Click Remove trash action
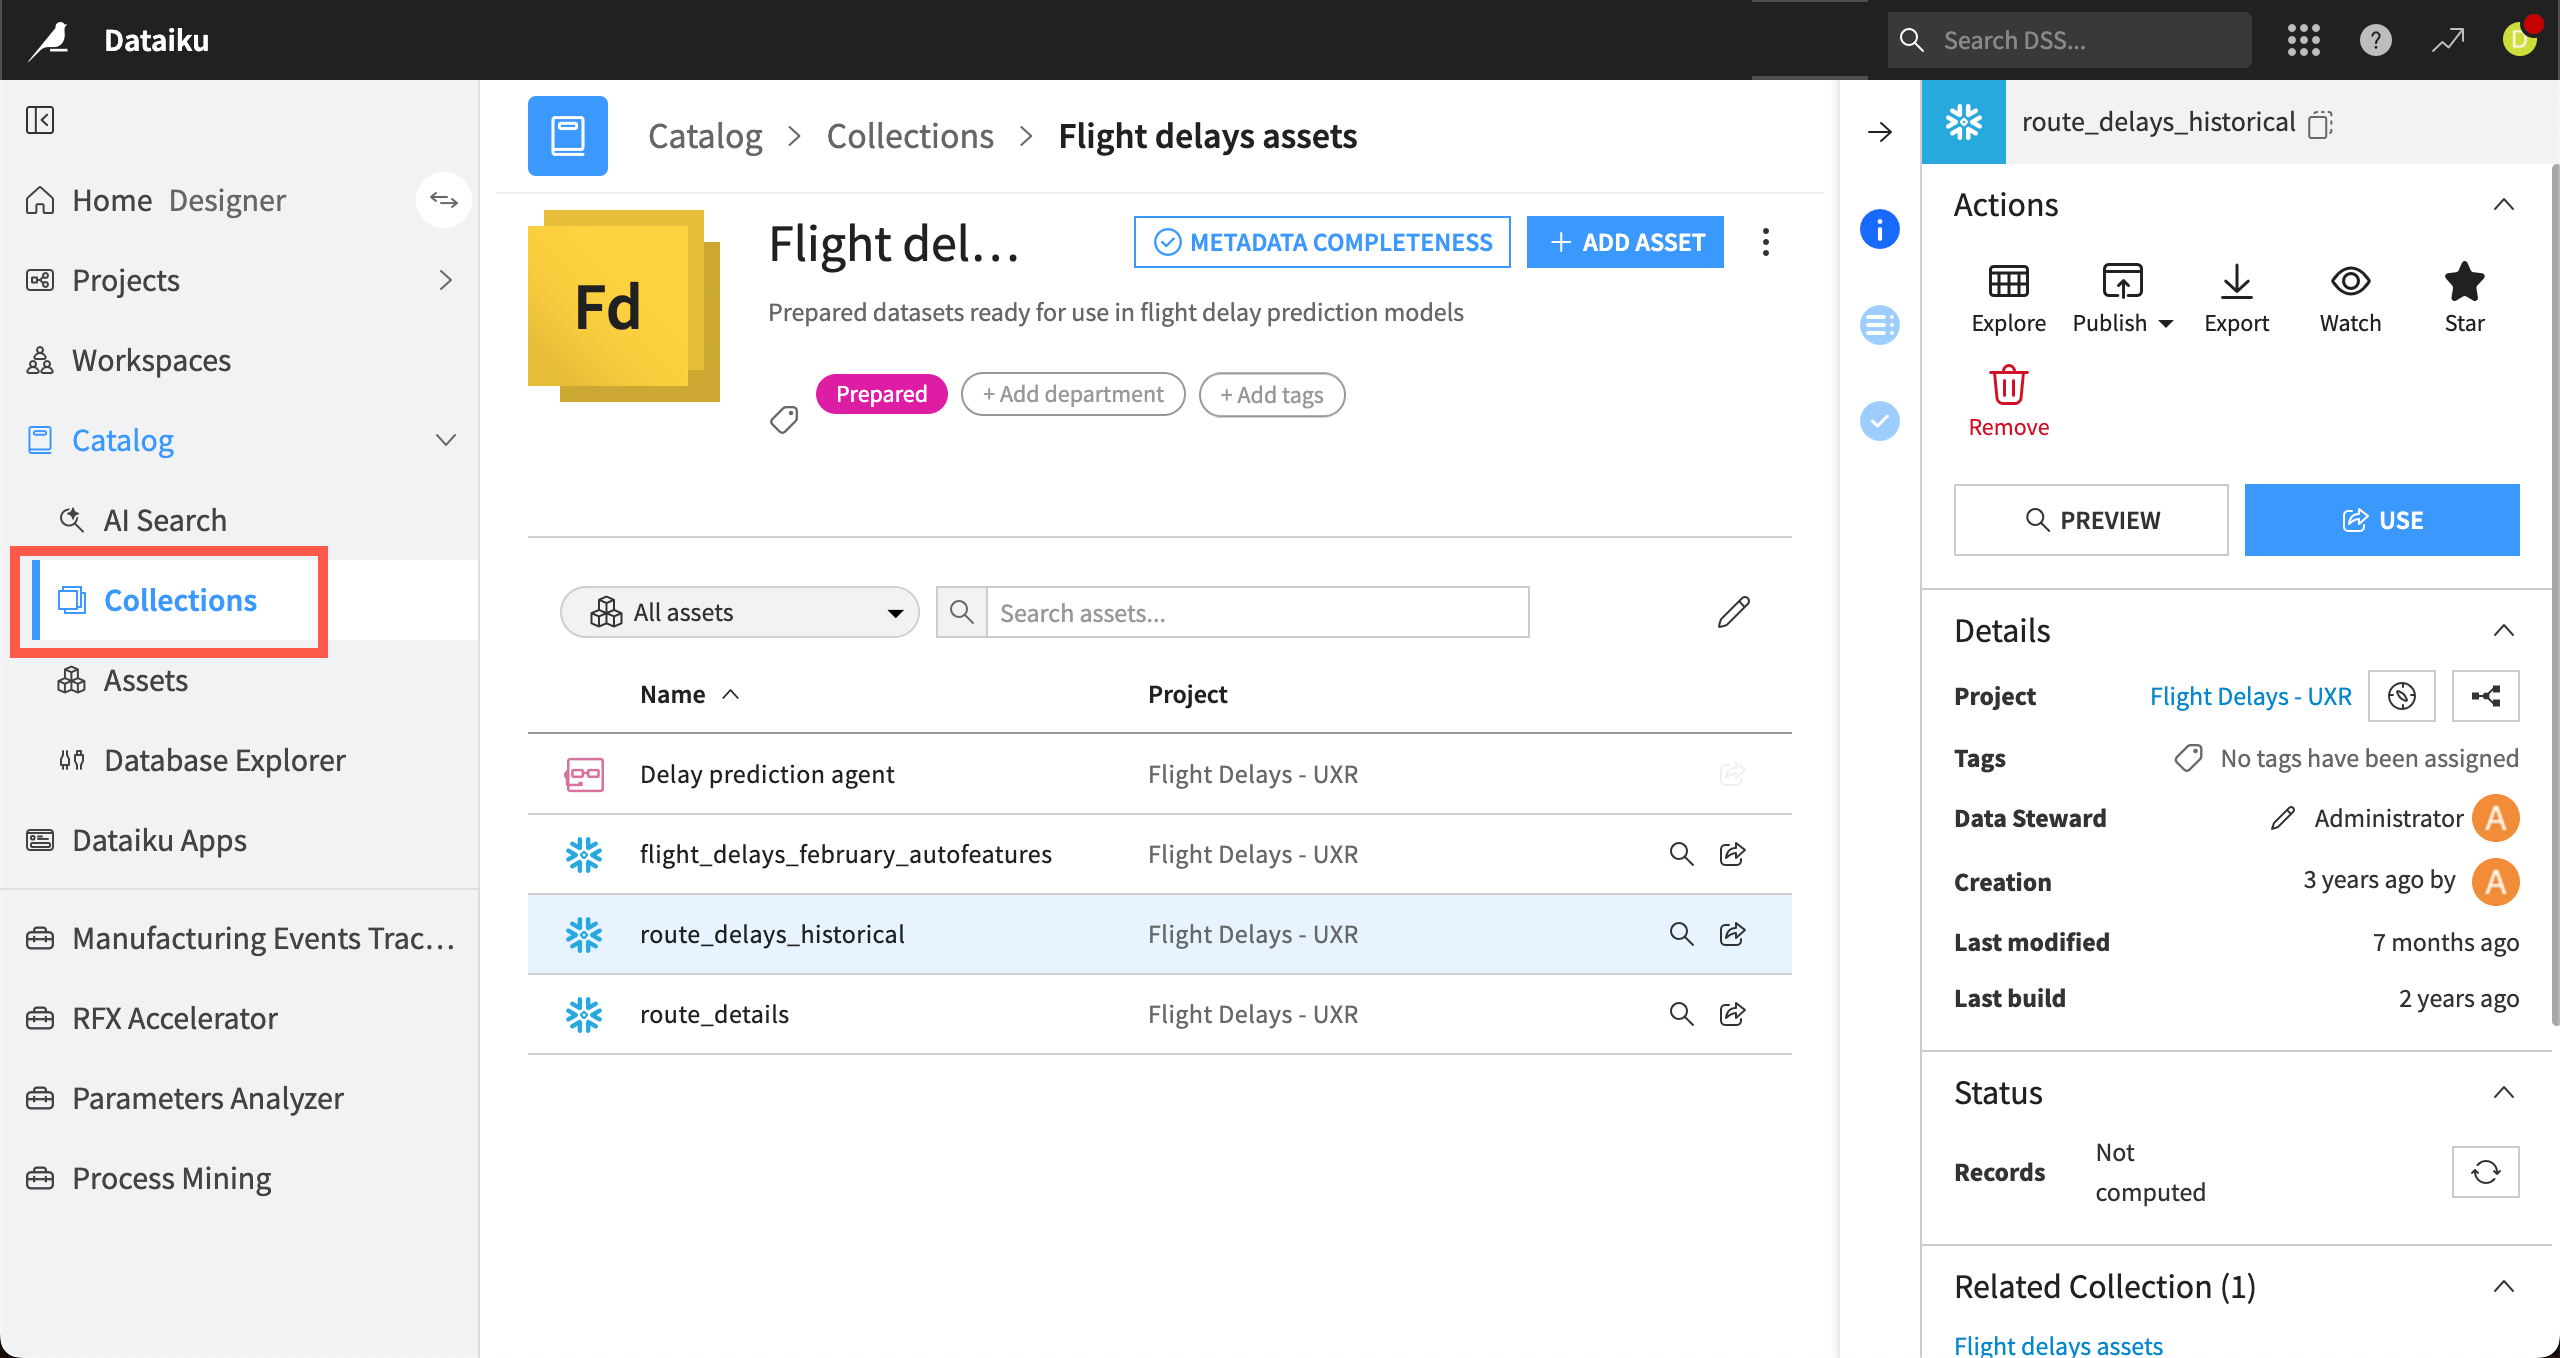 [x=2009, y=402]
